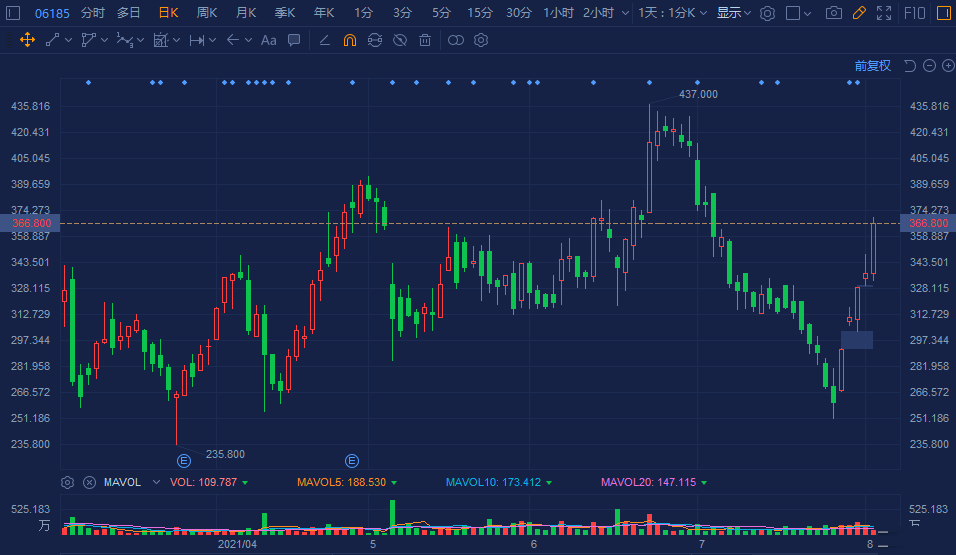Expand line tool options arrow
Viewport: 956px width, 555px height.
(x=68, y=40)
